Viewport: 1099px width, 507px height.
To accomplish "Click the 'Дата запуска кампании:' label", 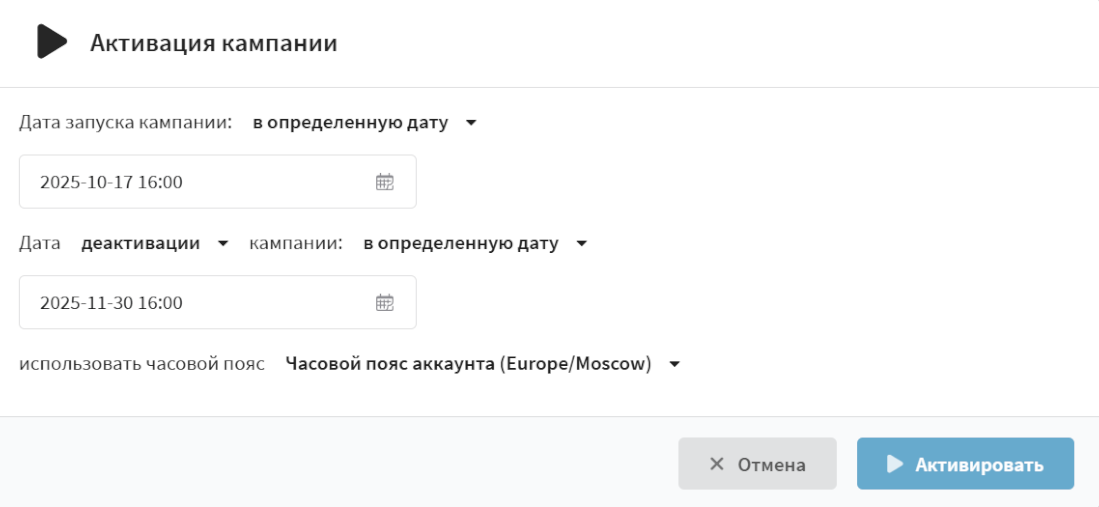I will tap(126, 123).
